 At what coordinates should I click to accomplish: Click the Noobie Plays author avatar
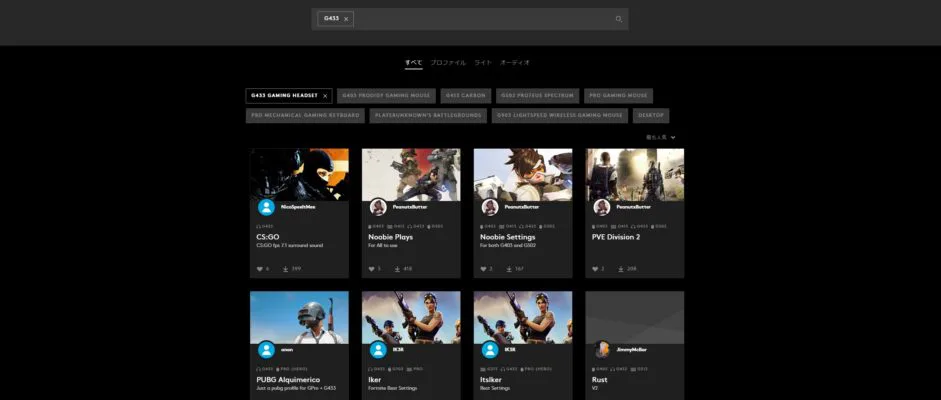point(378,207)
